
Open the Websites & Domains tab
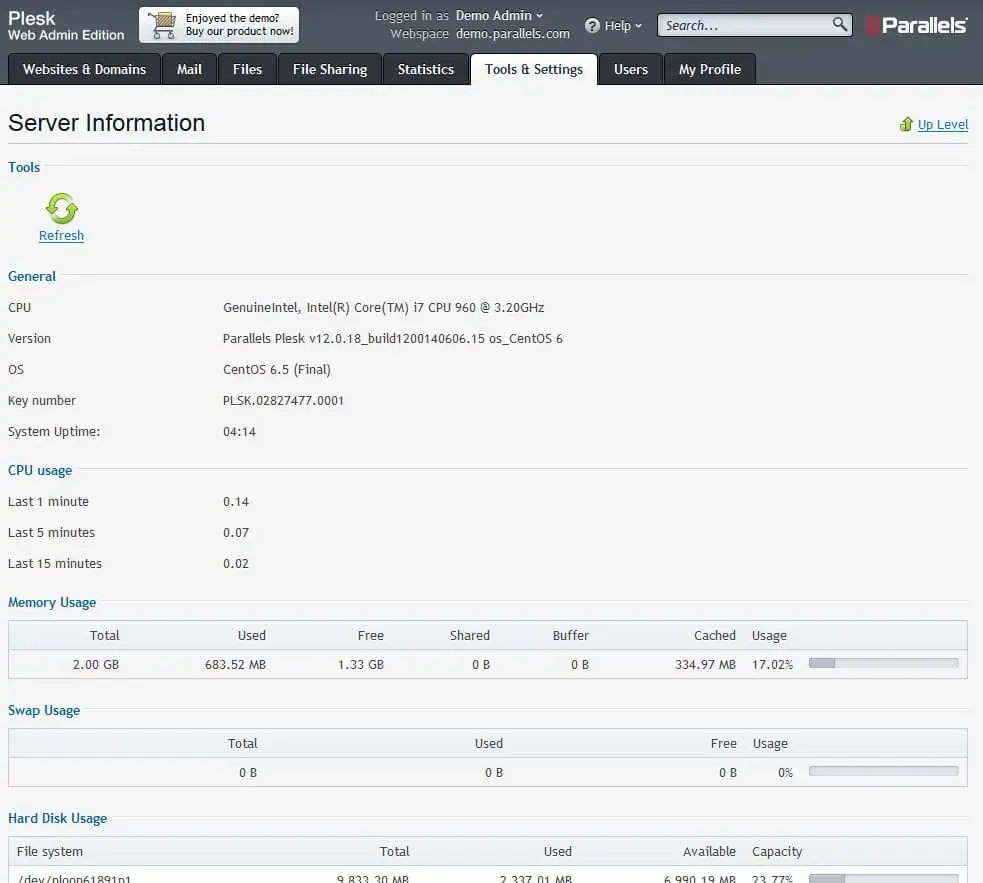84,69
